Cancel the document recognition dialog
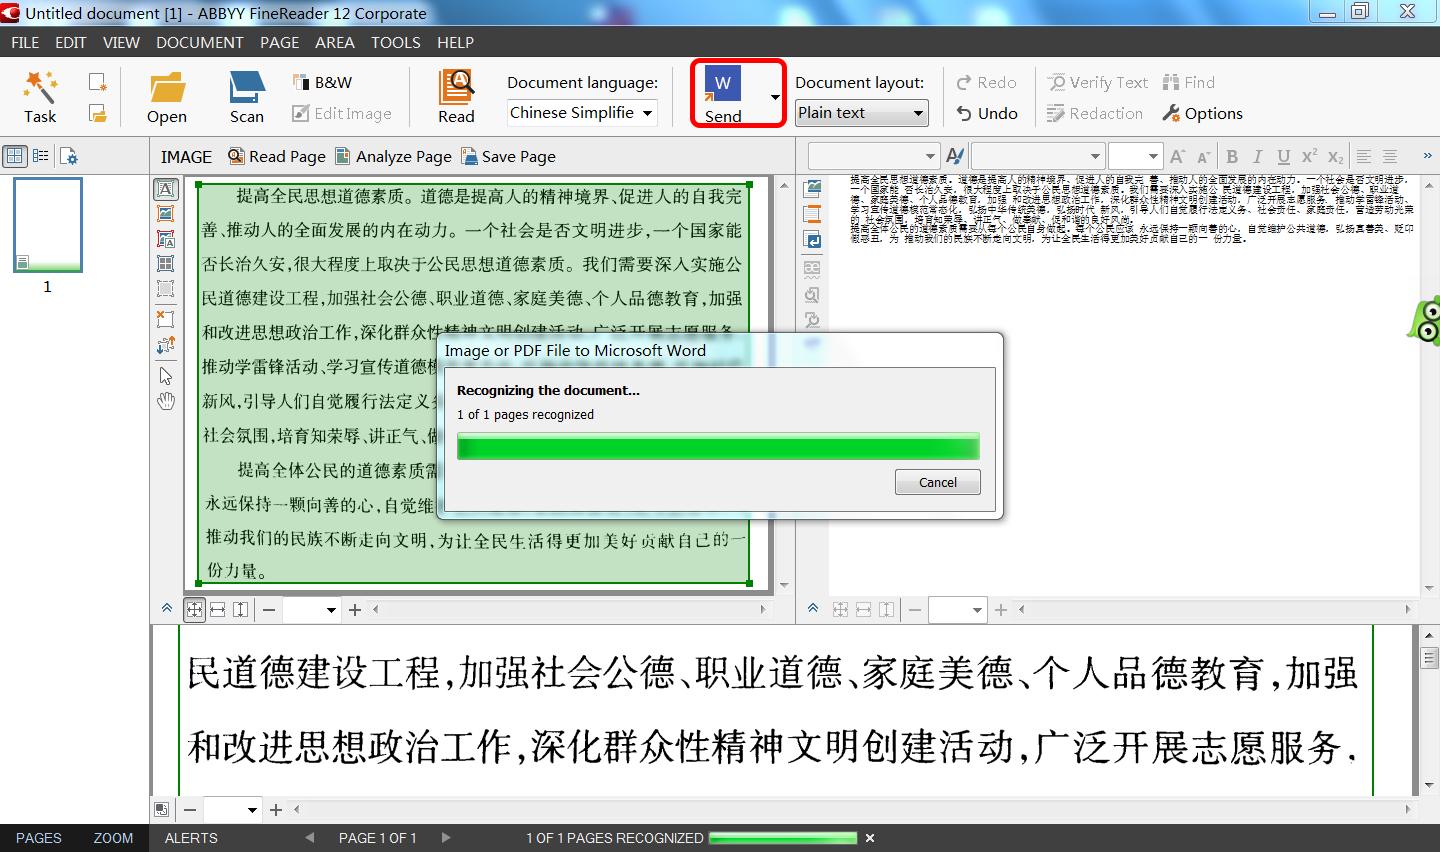The height and width of the screenshot is (852, 1440). click(936, 481)
